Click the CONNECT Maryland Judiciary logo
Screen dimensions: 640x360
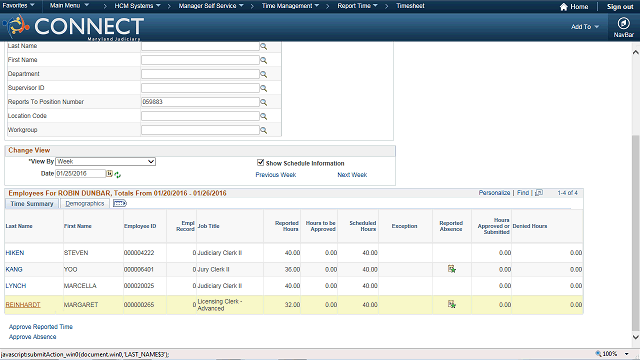(x=74, y=27)
